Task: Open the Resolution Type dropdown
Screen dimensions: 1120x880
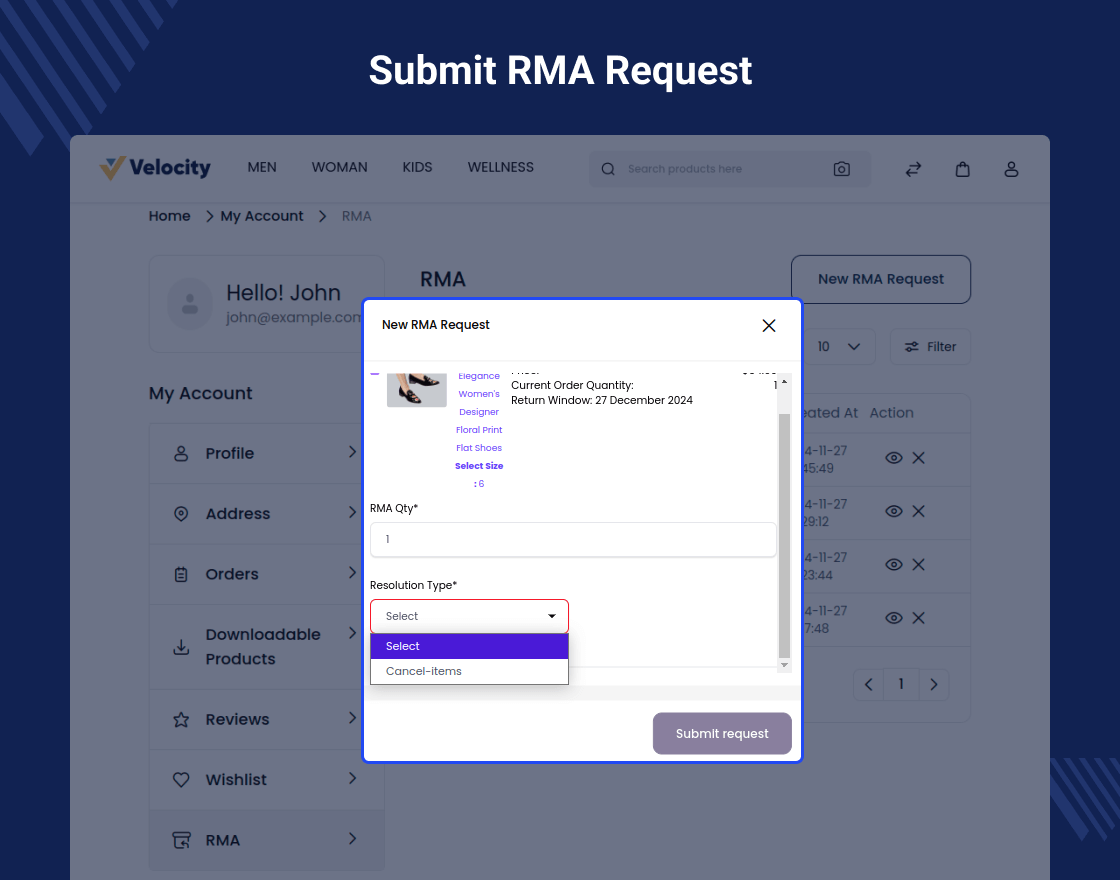Action: pos(469,616)
